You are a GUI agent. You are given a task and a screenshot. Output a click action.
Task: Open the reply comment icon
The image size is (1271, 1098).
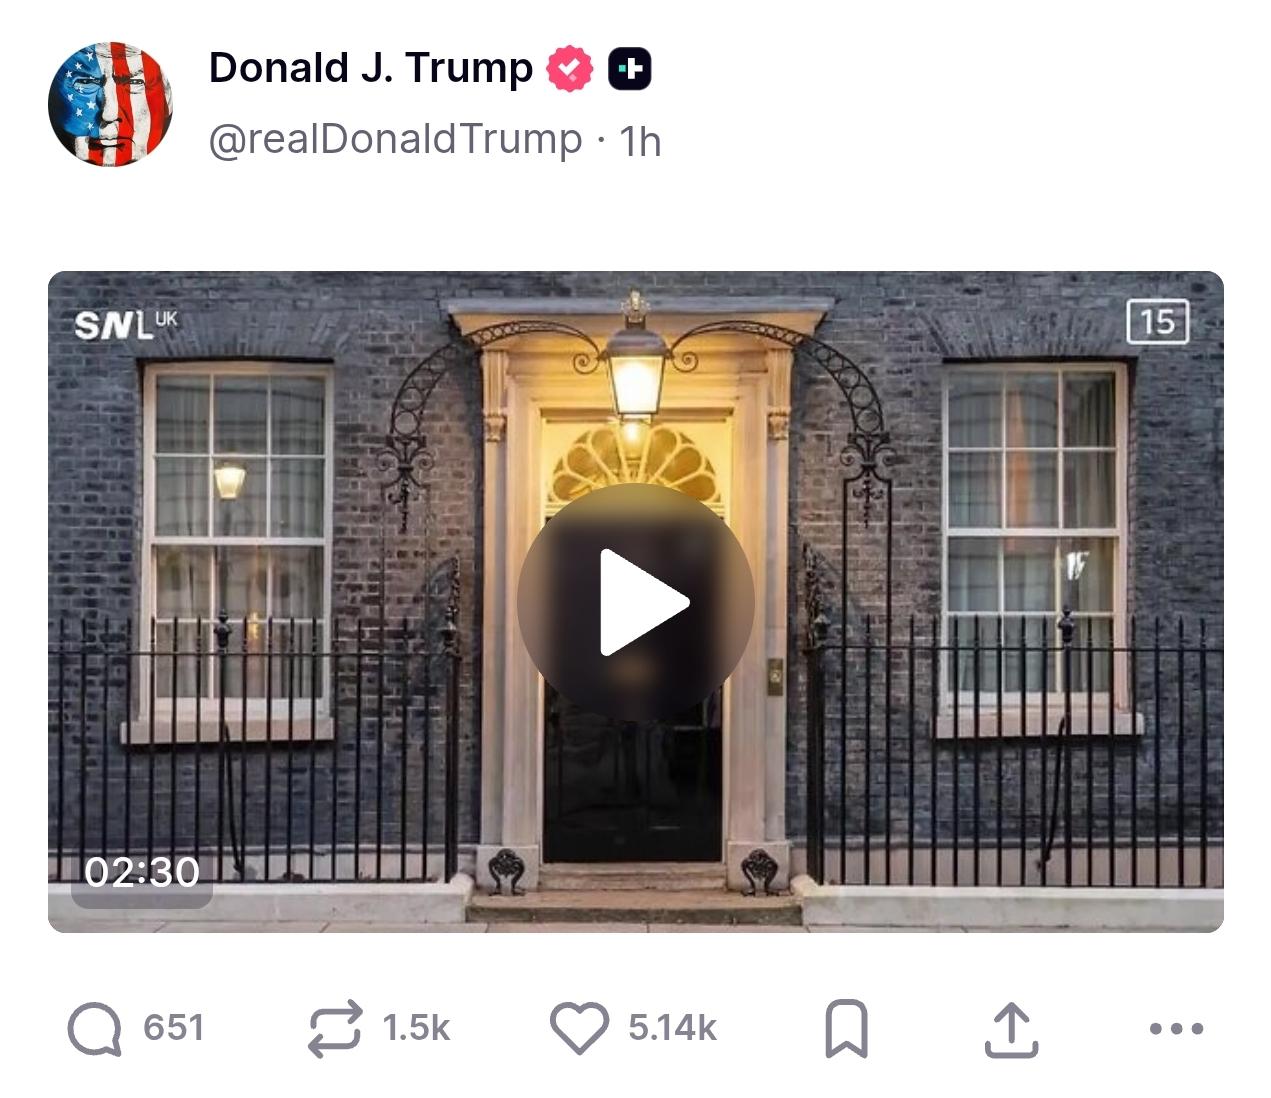(x=95, y=1029)
